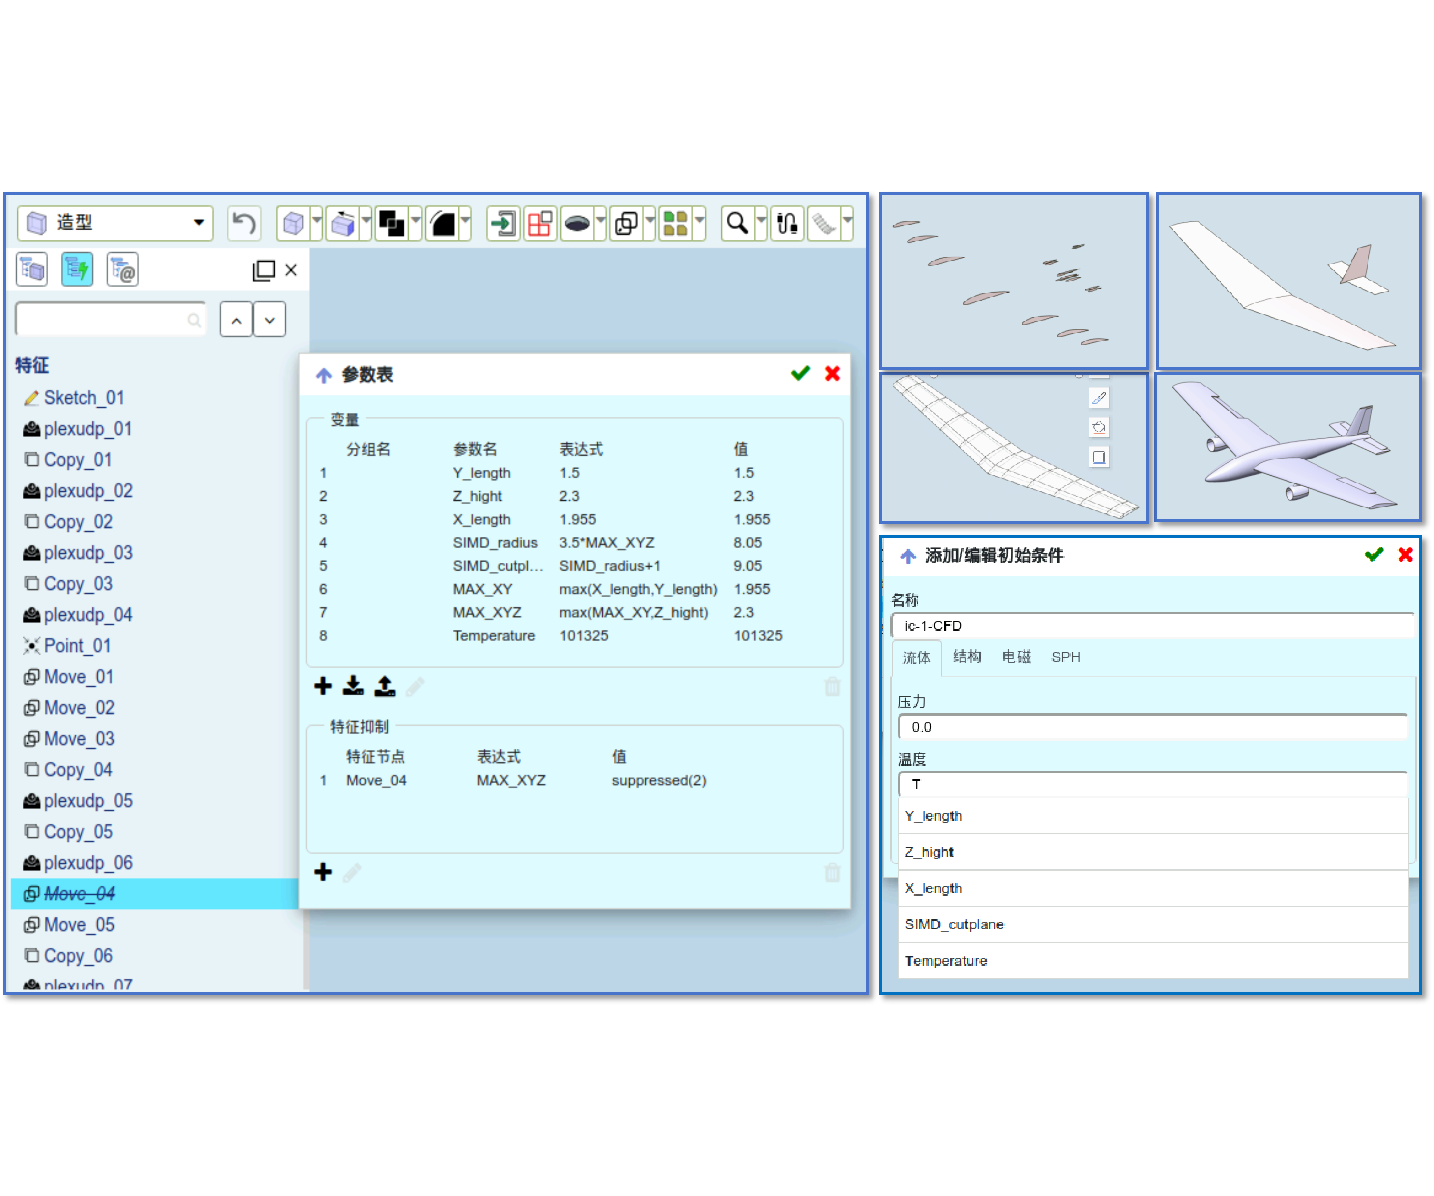The image size is (1434, 1196).
Task: Toggle the feature tree cube view button
Action: pos(32,270)
